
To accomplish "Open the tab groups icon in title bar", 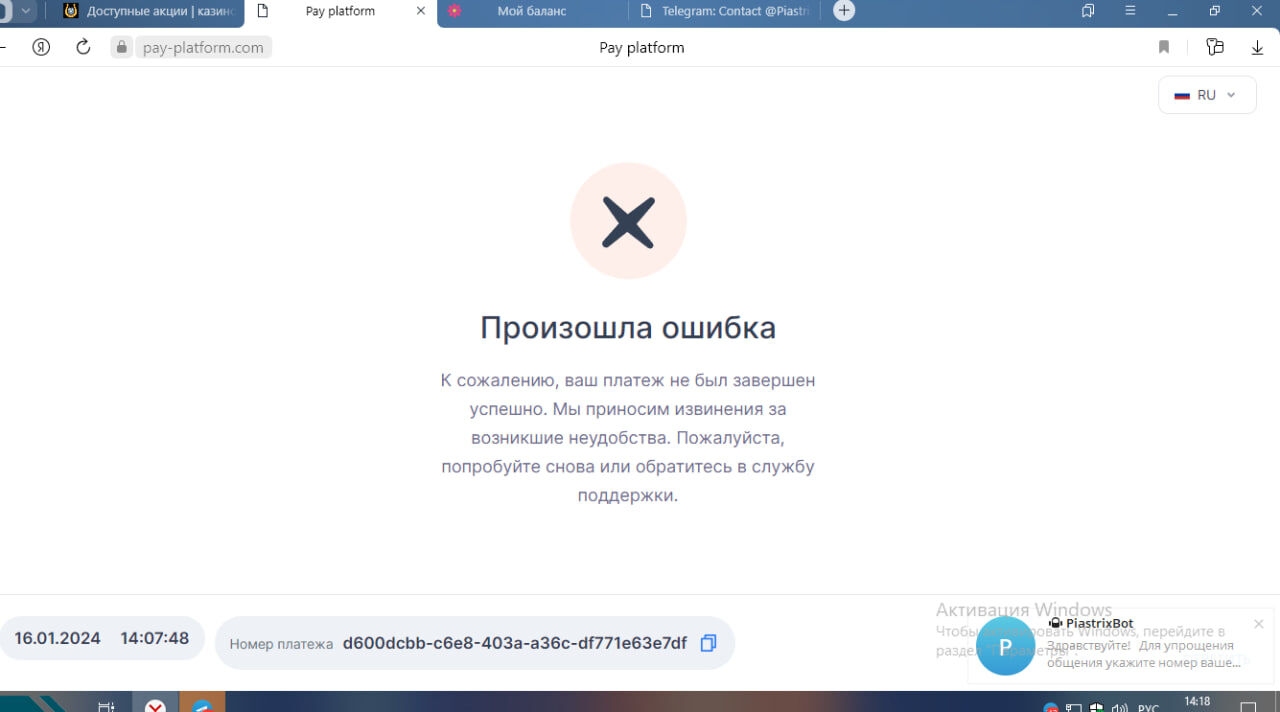I will tap(1088, 11).
